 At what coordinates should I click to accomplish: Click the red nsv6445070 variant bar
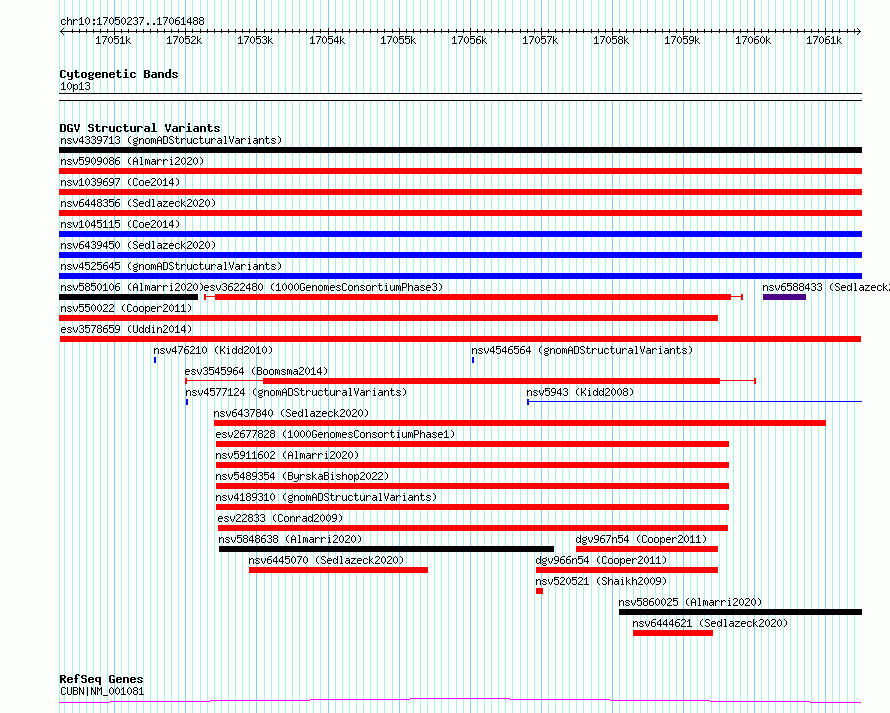click(x=338, y=570)
